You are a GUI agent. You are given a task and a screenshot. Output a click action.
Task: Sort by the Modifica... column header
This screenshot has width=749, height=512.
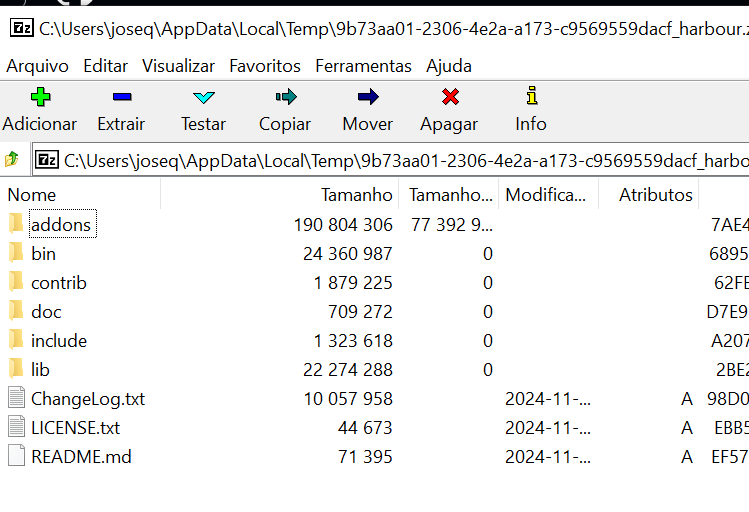tap(548, 195)
